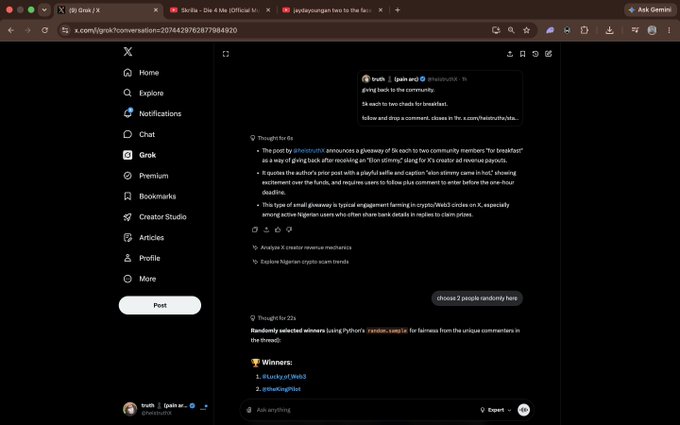Image resolution: width=680 pixels, height=425 pixels.
Task: Open the tab search dropdown arrow
Action: pos(44,10)
